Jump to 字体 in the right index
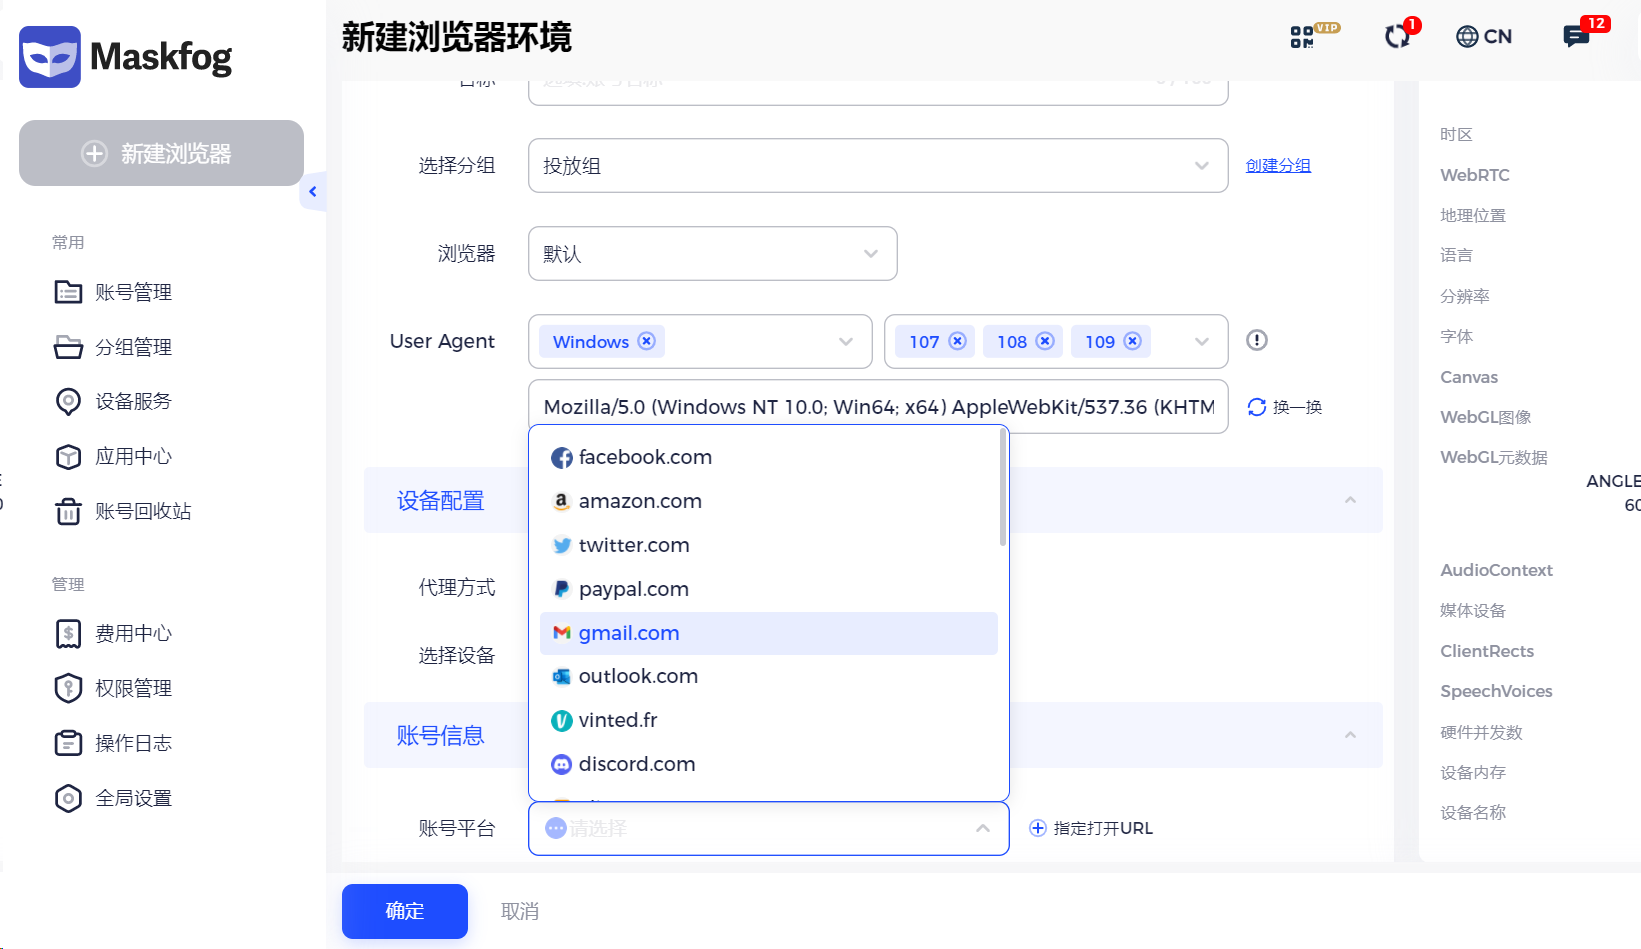The height and width of the screenshot is (949, 1641). (1456, 336)
